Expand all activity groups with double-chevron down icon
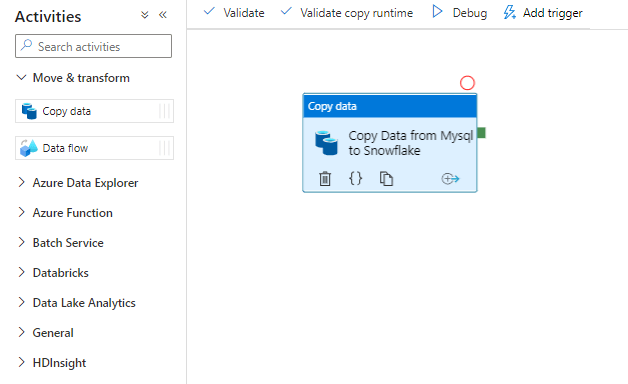 [145, 15]
